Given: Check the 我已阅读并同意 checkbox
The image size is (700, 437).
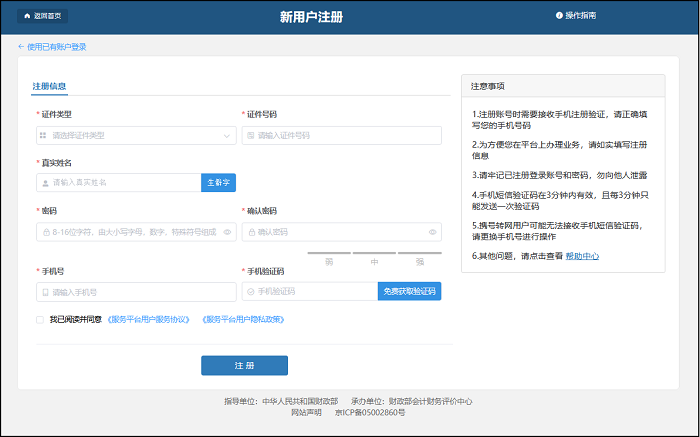Looking at the screenshot, I should pyautogui.click(x=40, y=319).
